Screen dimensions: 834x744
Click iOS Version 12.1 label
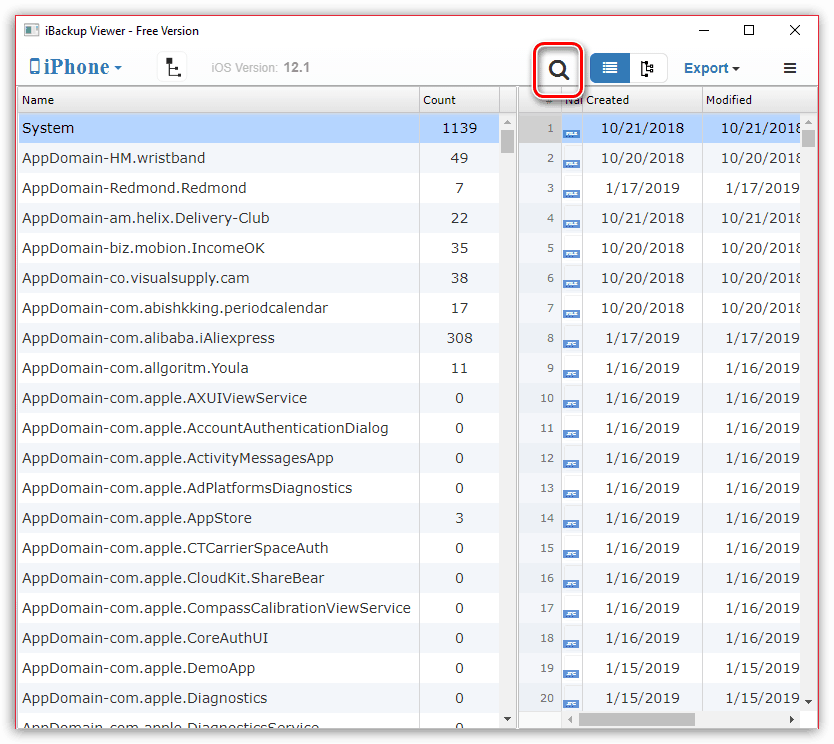[x=261, y=68]
